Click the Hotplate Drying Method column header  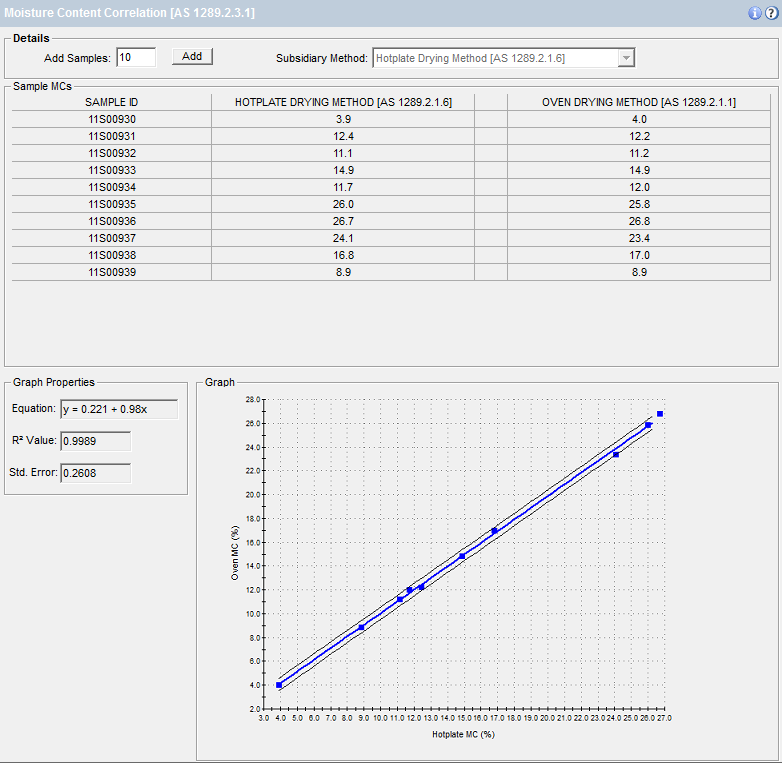click(344, 102)
